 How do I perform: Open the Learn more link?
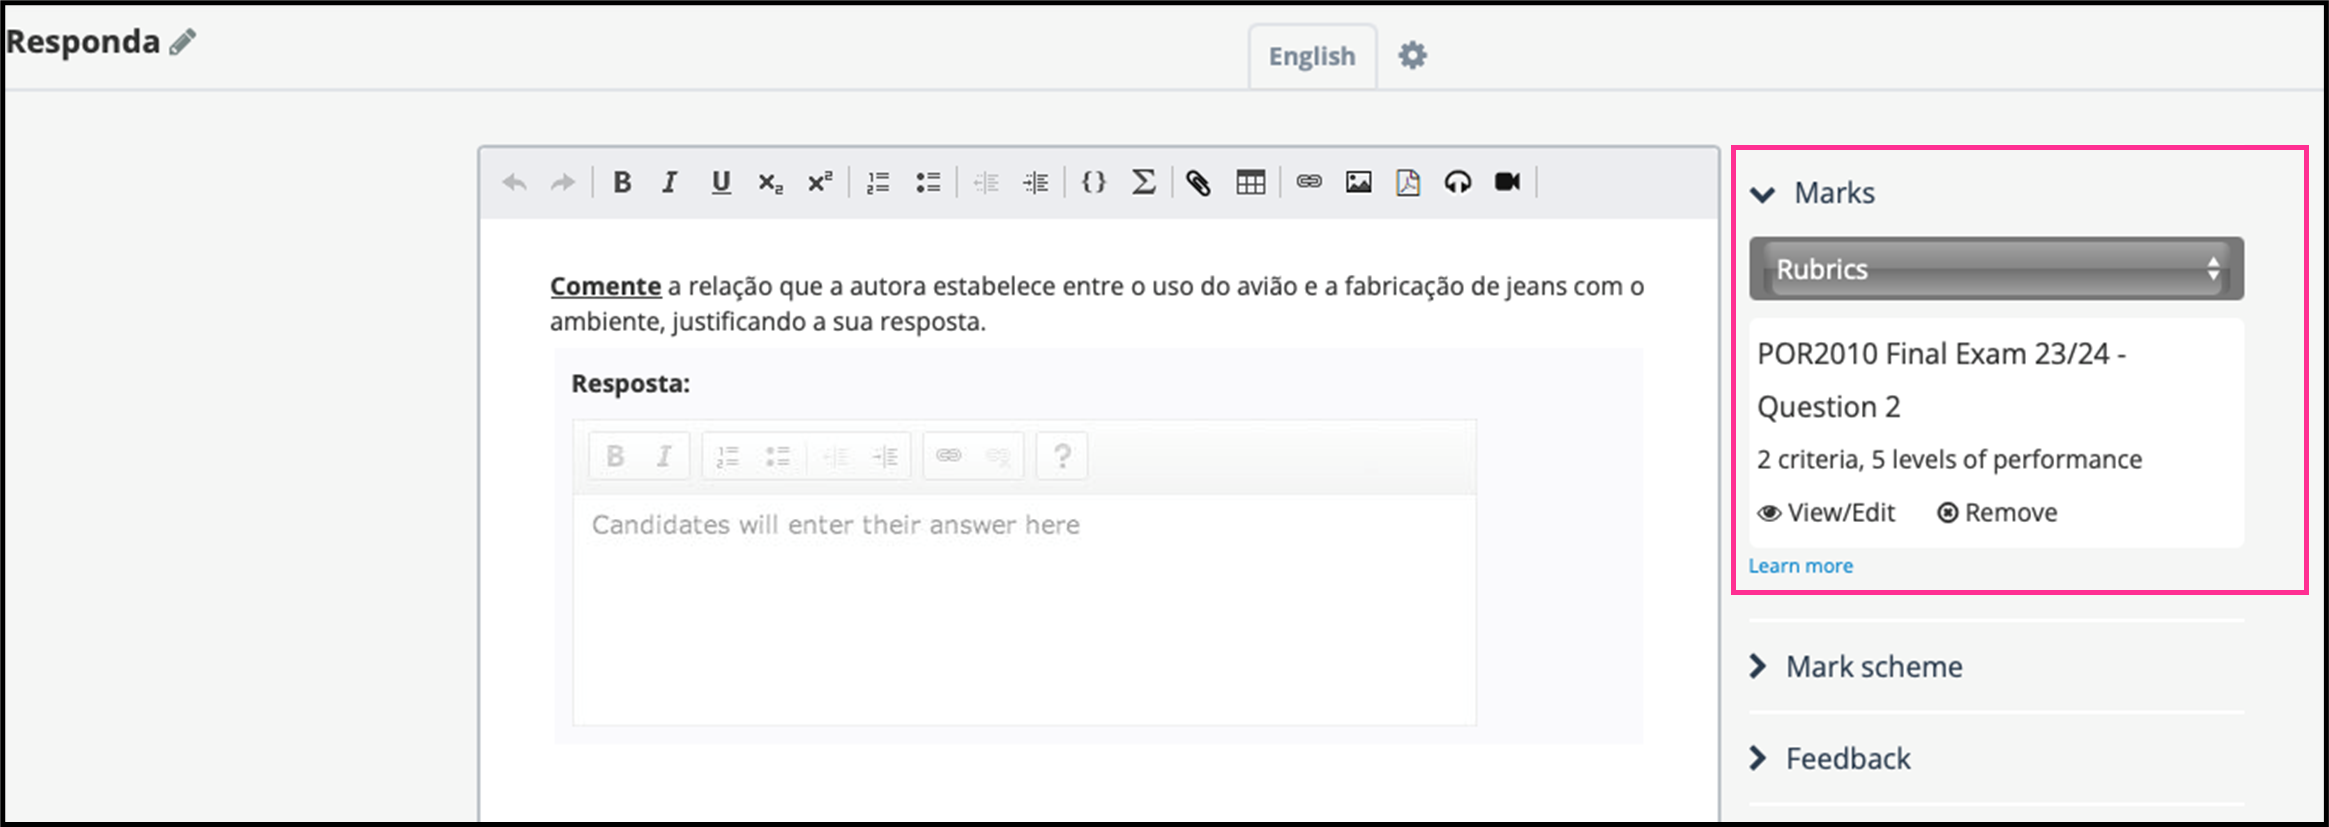pyautogui.click(x=1800, y=566)
